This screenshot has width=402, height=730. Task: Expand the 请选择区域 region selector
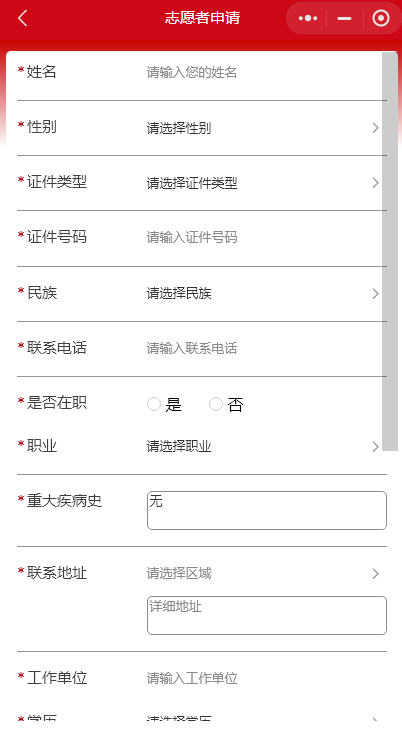(x=263, y=573)
